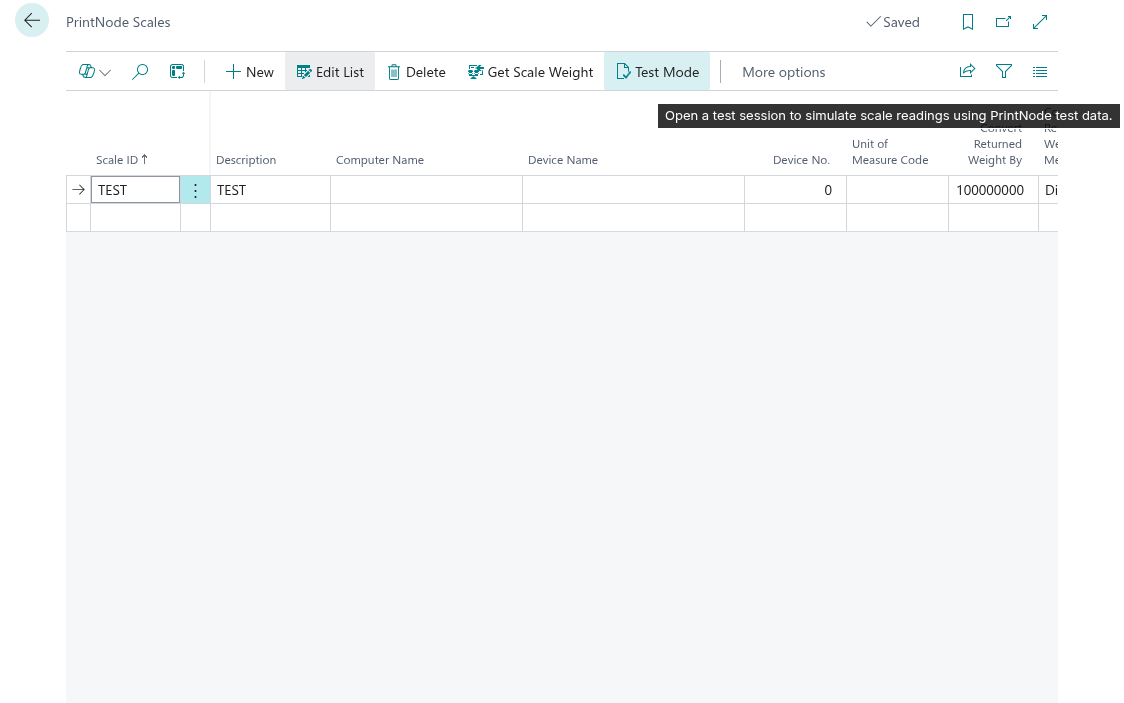Image resolution: width=1124 pixels, height=703 pixels.
Task: Expand the Copilot dropdown chevron
Action: [105, 73]
